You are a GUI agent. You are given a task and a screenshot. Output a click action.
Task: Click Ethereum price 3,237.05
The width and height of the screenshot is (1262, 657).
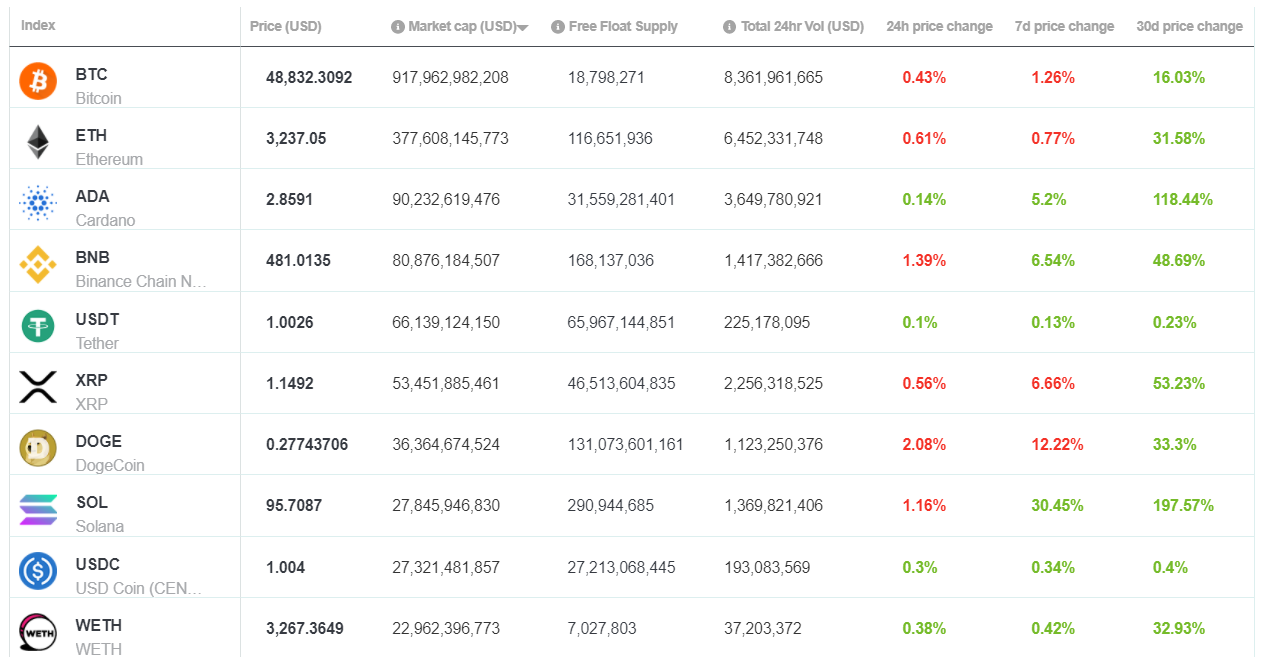[296, 138]
